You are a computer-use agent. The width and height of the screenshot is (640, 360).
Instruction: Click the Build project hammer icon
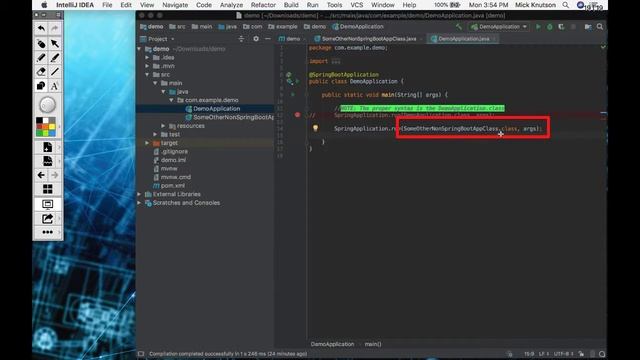459,27
